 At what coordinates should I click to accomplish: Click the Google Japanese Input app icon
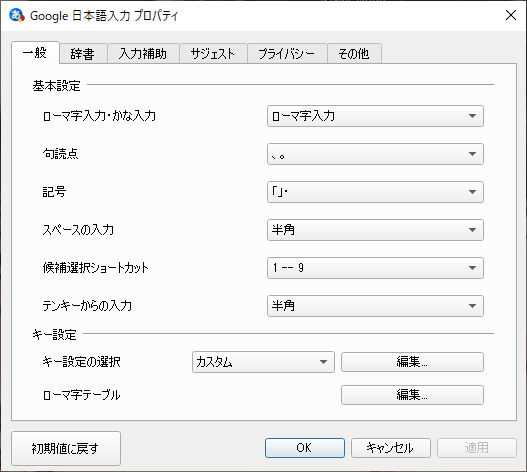pyautogui.click(x=16, y=15)
